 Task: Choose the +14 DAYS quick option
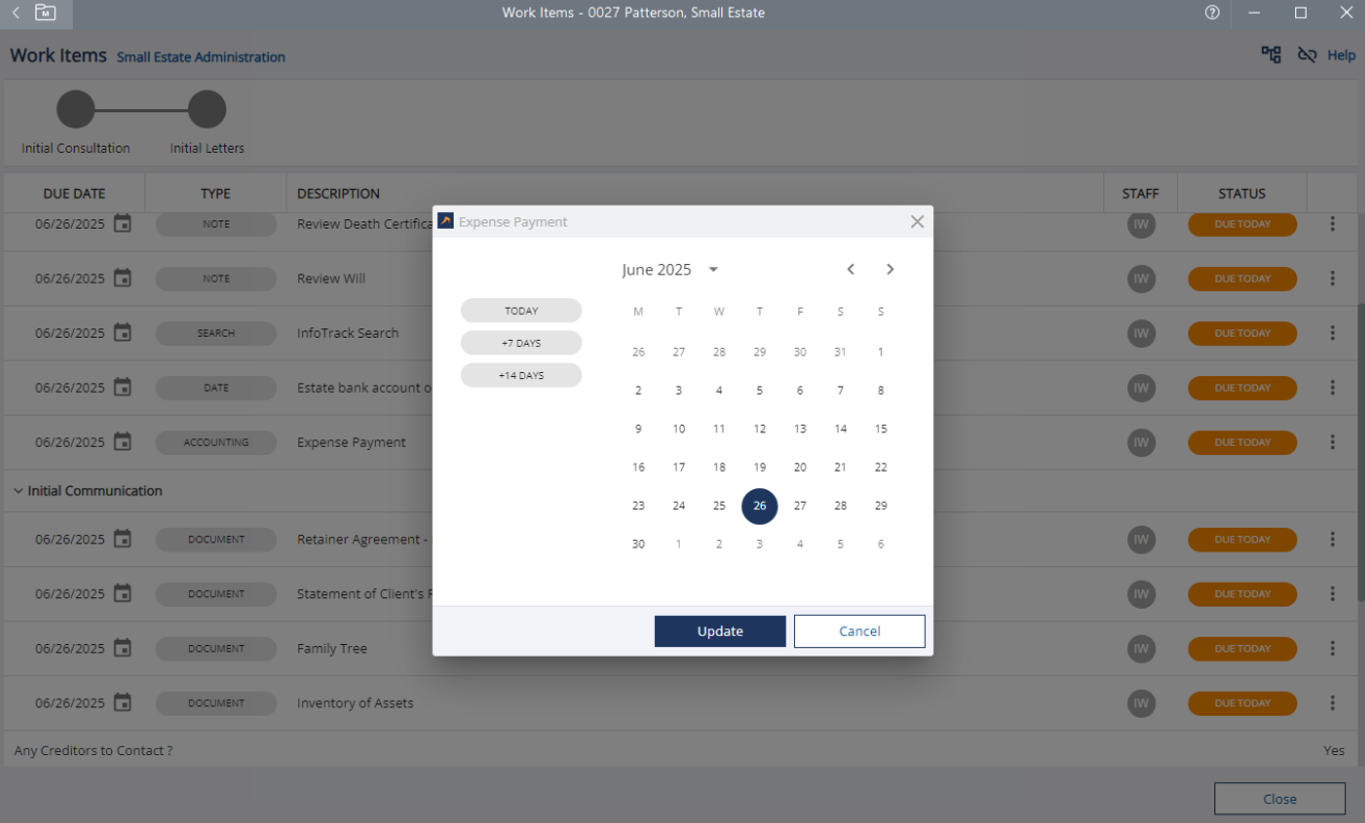pyautogui.click(x=521, y=375)
